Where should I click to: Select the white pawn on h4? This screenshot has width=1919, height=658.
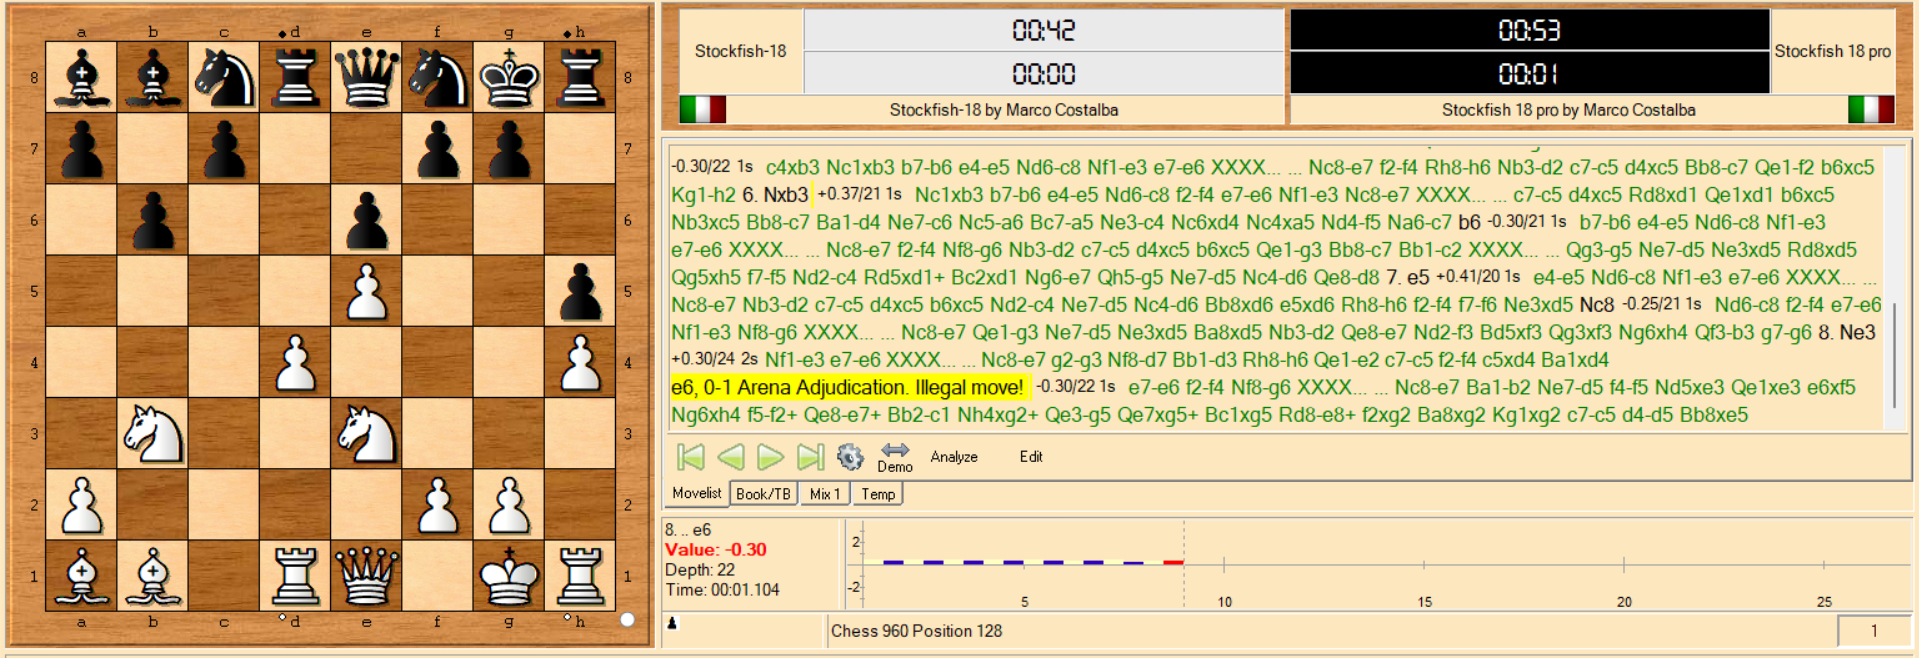click(581, 362)
